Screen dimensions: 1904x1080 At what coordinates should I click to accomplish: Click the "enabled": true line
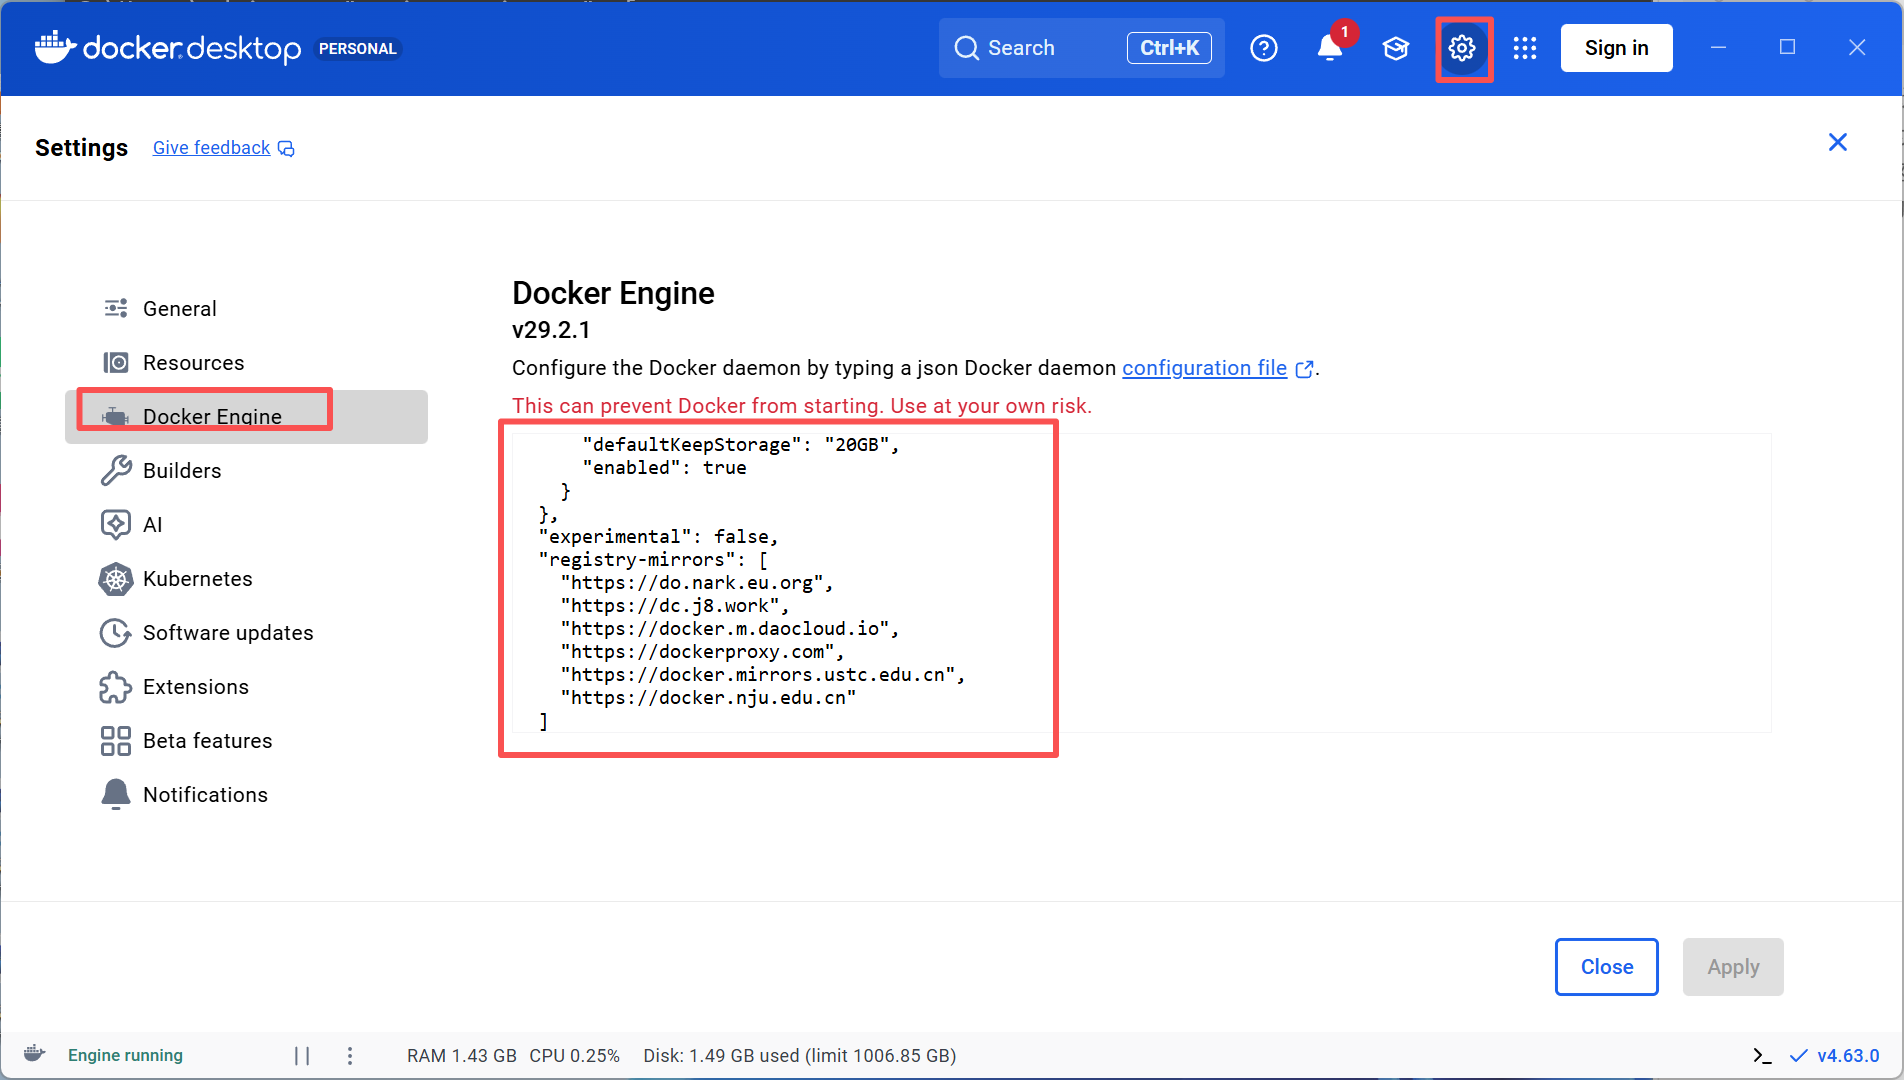pos(664,468)
